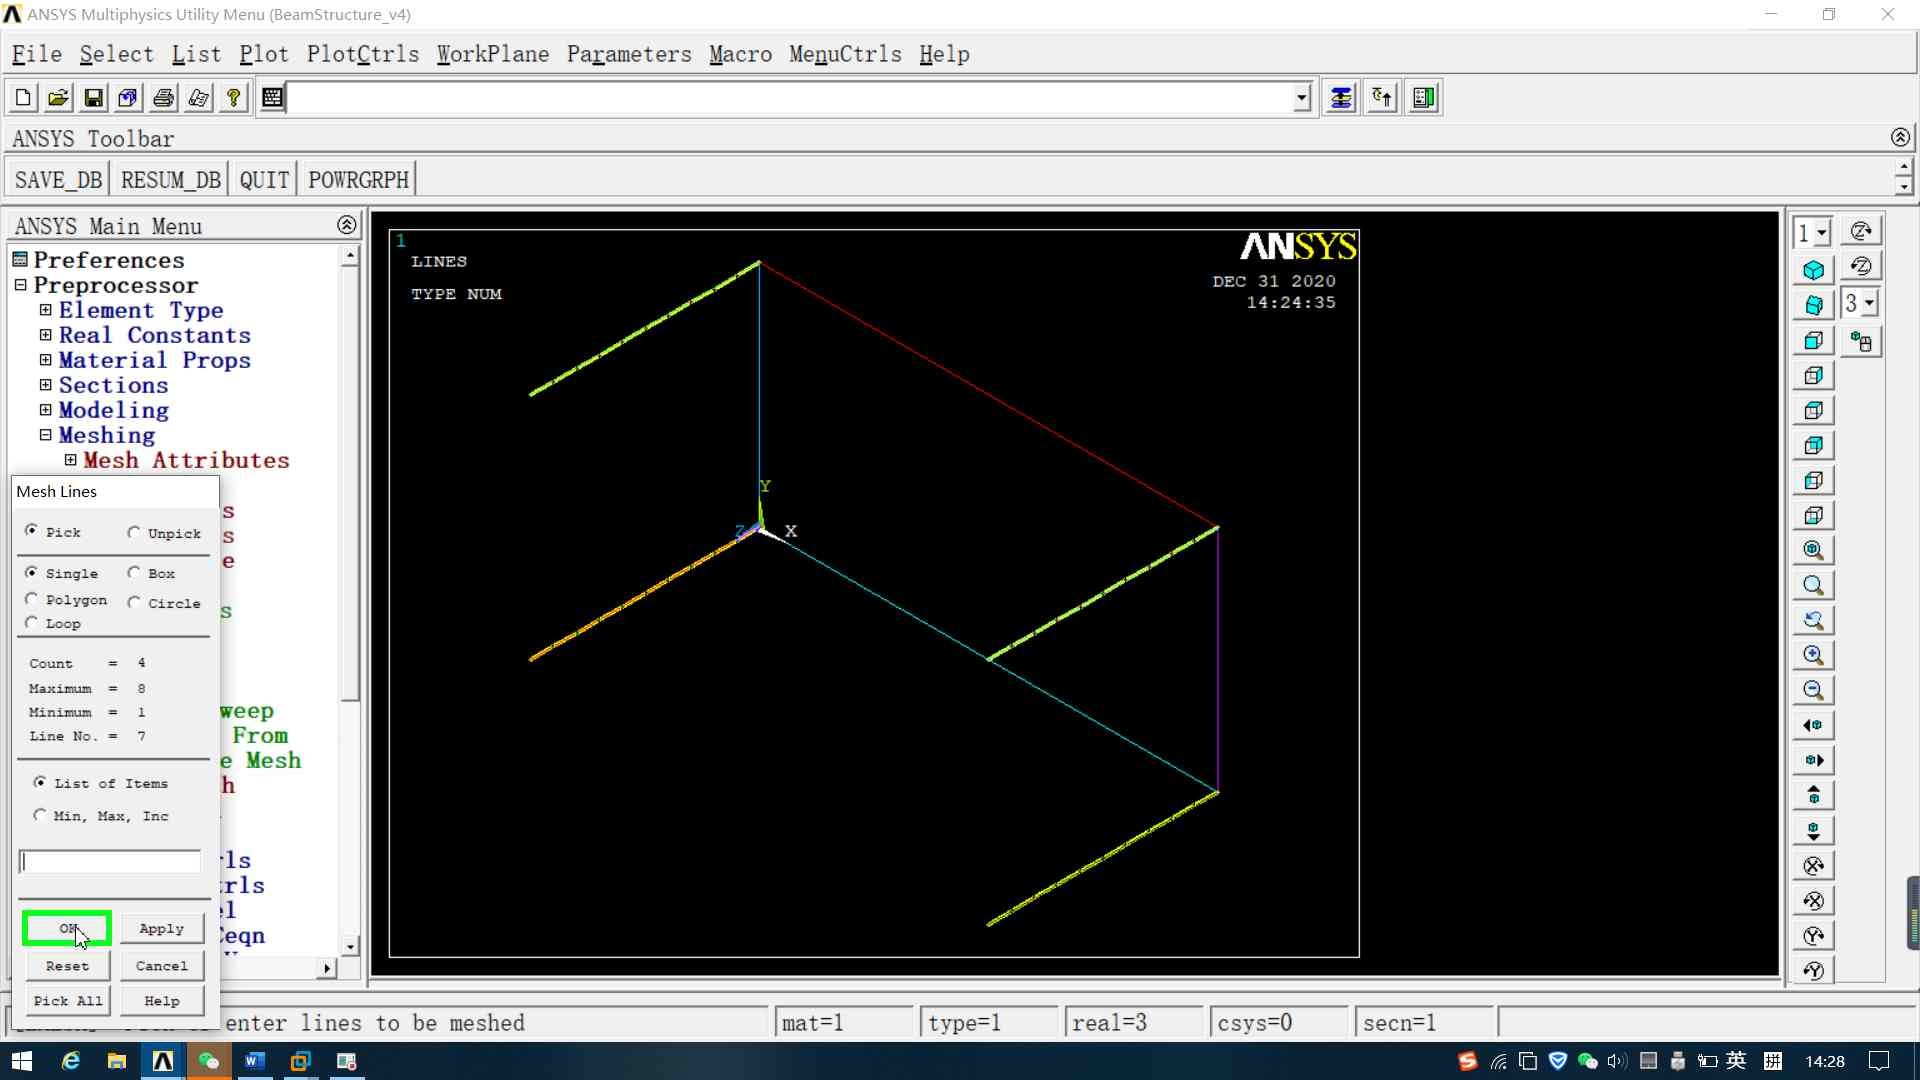Expand the Element Type tree node

click(45, 310)
